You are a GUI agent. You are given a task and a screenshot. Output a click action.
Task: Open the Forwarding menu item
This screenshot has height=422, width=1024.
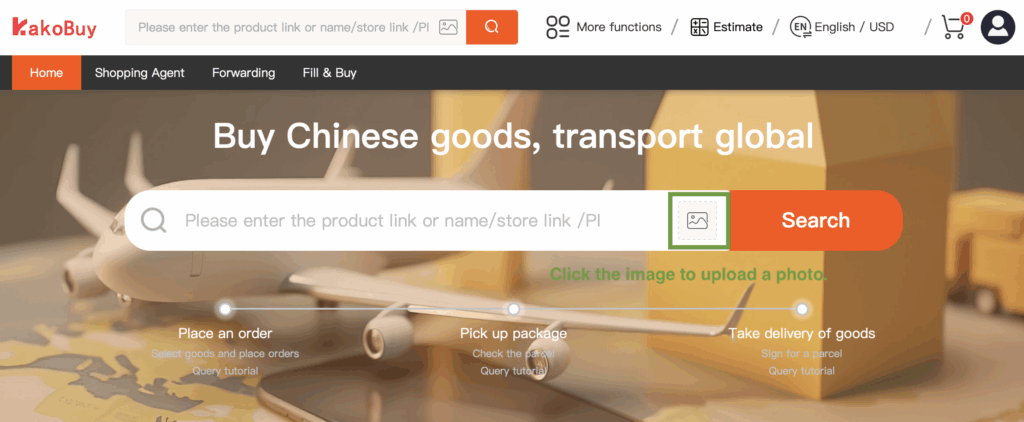(244, 73)
